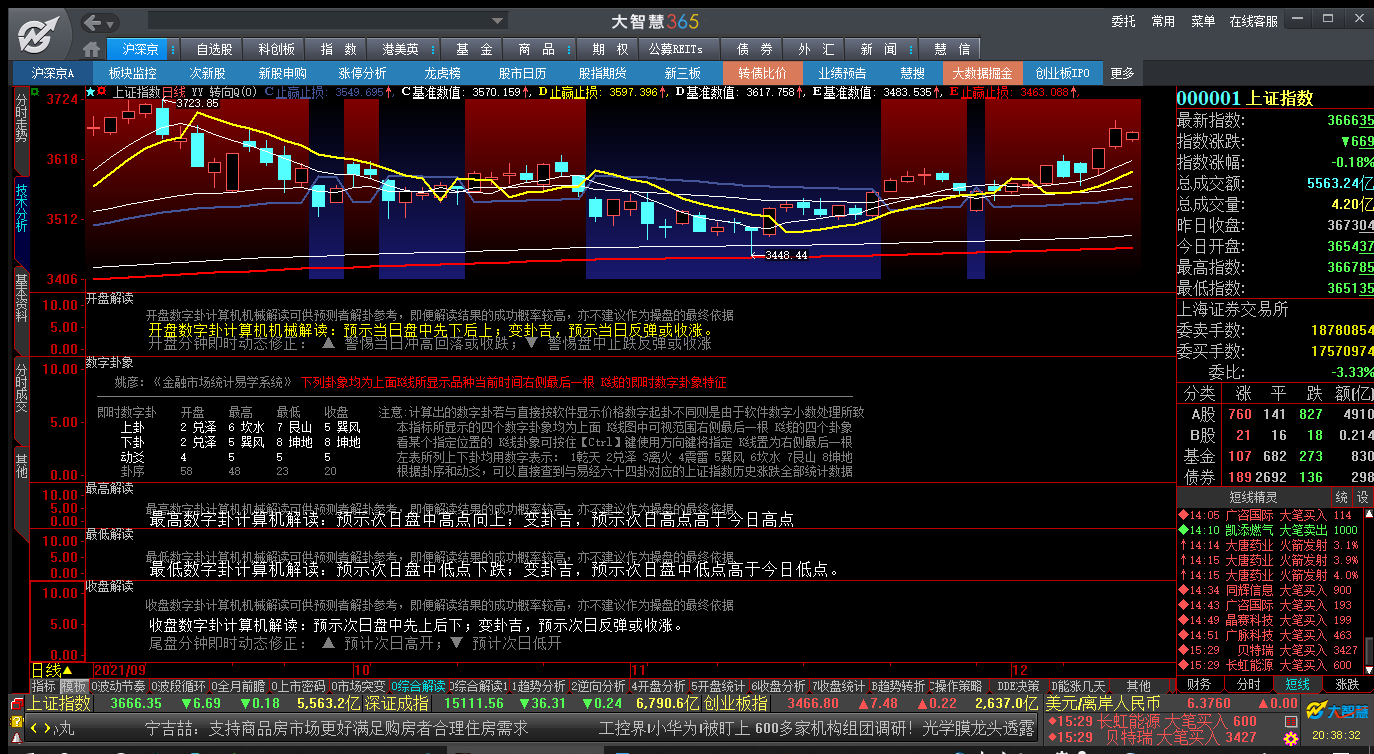Switch to the 自选股 tab

(x=214, y=49)
